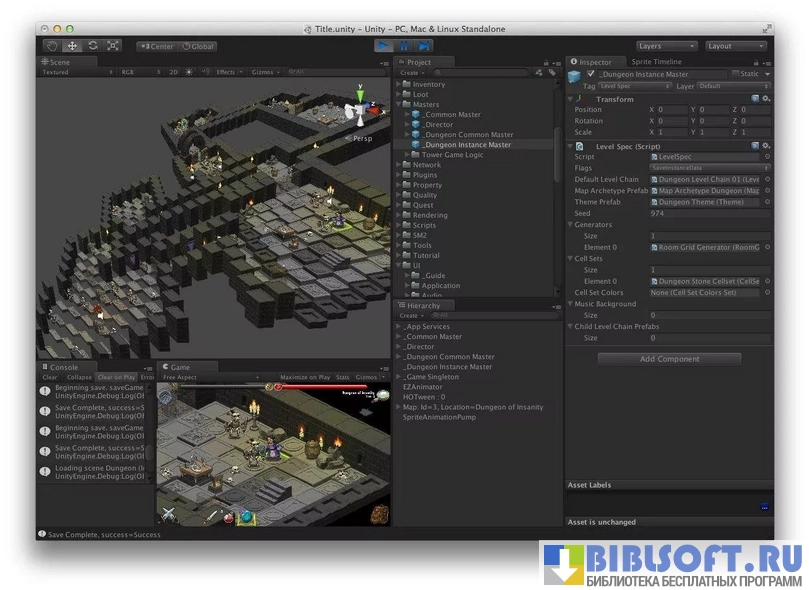Toggle Clear on Play in Console
Screen dimensions: 809x590
[x=116, y=378]
